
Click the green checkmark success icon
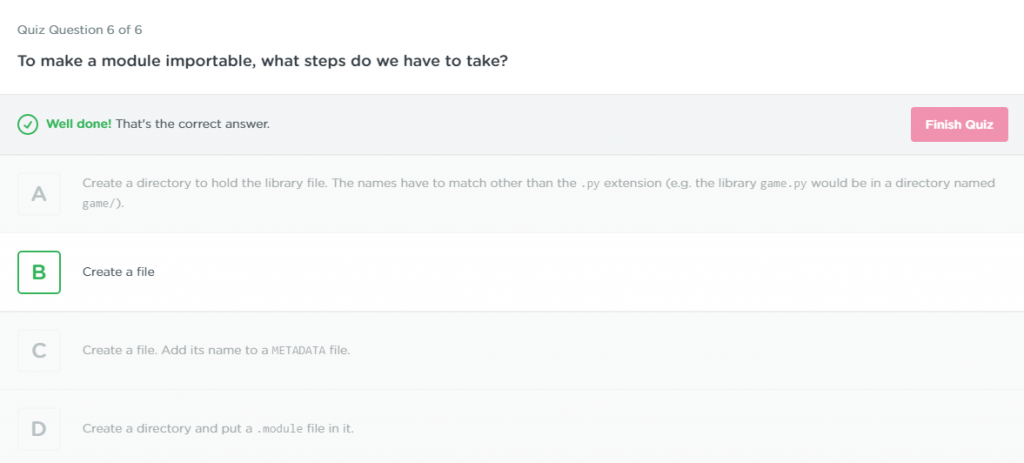coord(27,124)
